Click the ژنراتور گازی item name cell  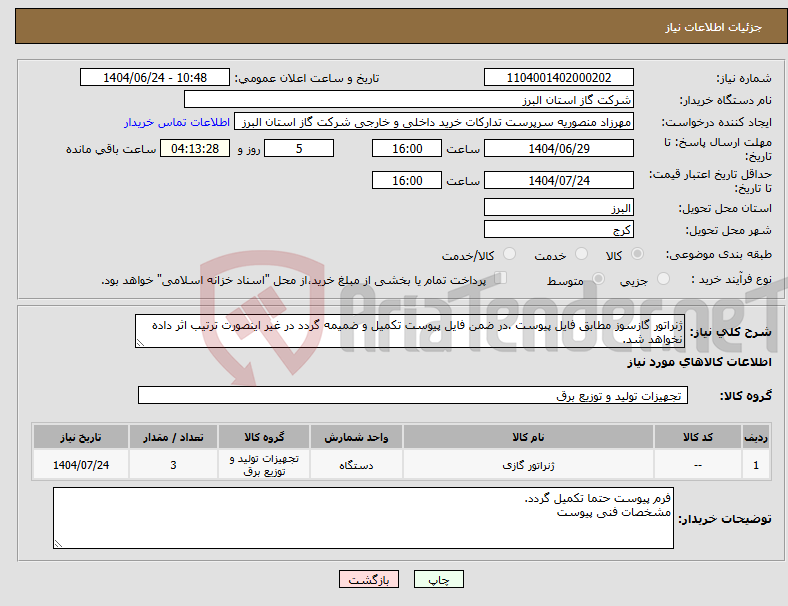click(528, 465)
